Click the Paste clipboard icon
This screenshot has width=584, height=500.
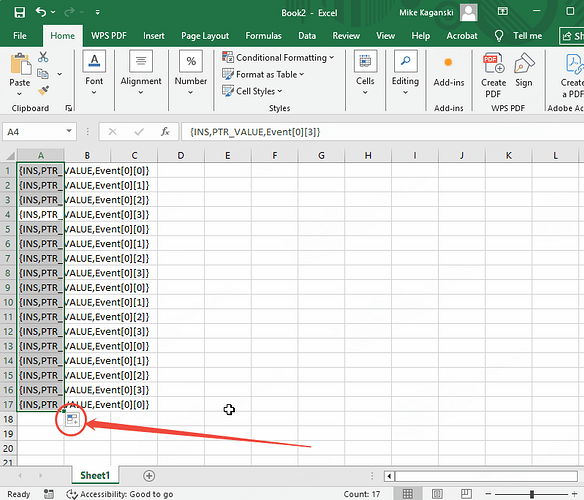(20, 64)
